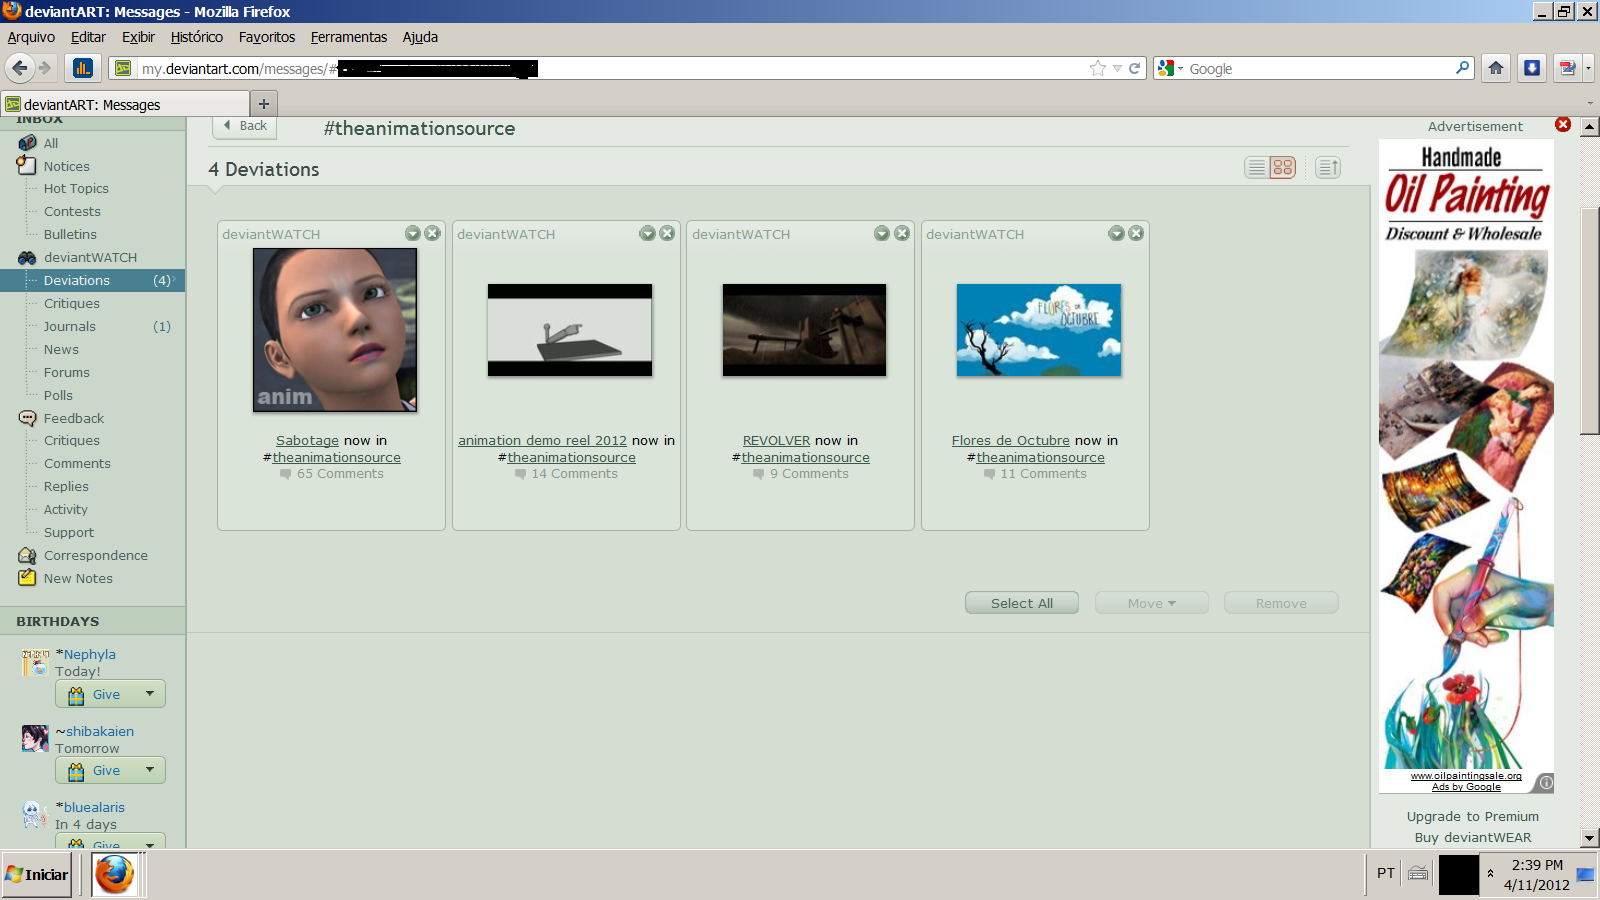
Task: Click the blue chart toolbar icon
Action: (x=82, y=68)
